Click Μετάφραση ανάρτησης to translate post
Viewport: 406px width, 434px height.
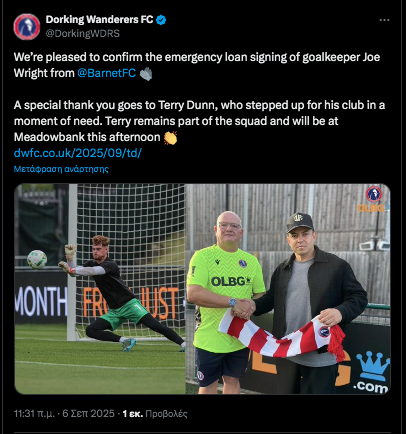point(61,169)
